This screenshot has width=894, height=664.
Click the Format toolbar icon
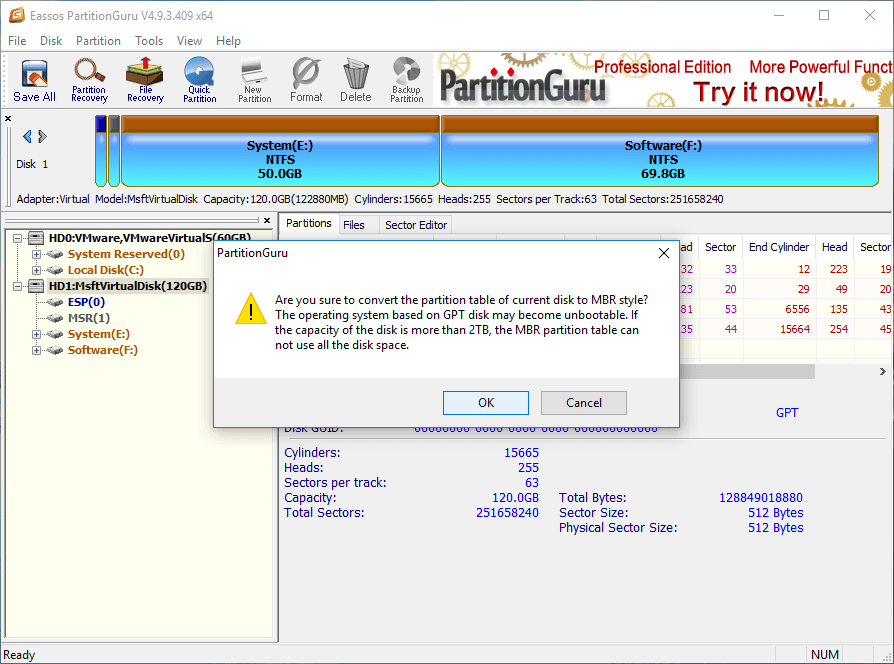(x=306, y=80)
